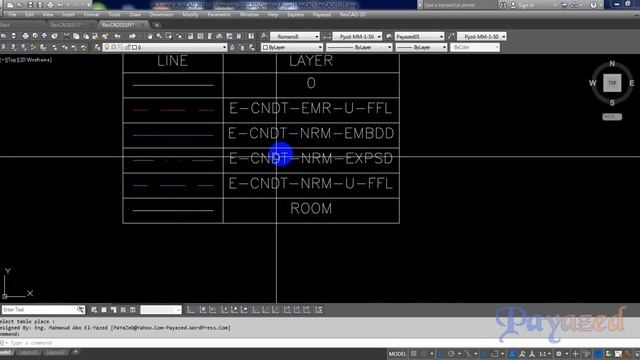
Task: Click the UCS icon on the bottom toolbar
Action: [191, 310]
